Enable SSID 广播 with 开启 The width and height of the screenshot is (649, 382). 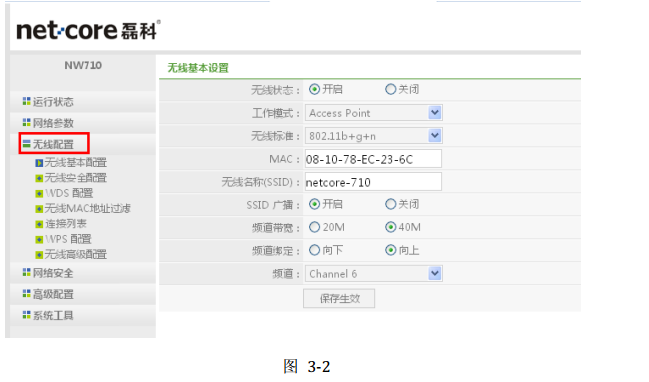315,204
